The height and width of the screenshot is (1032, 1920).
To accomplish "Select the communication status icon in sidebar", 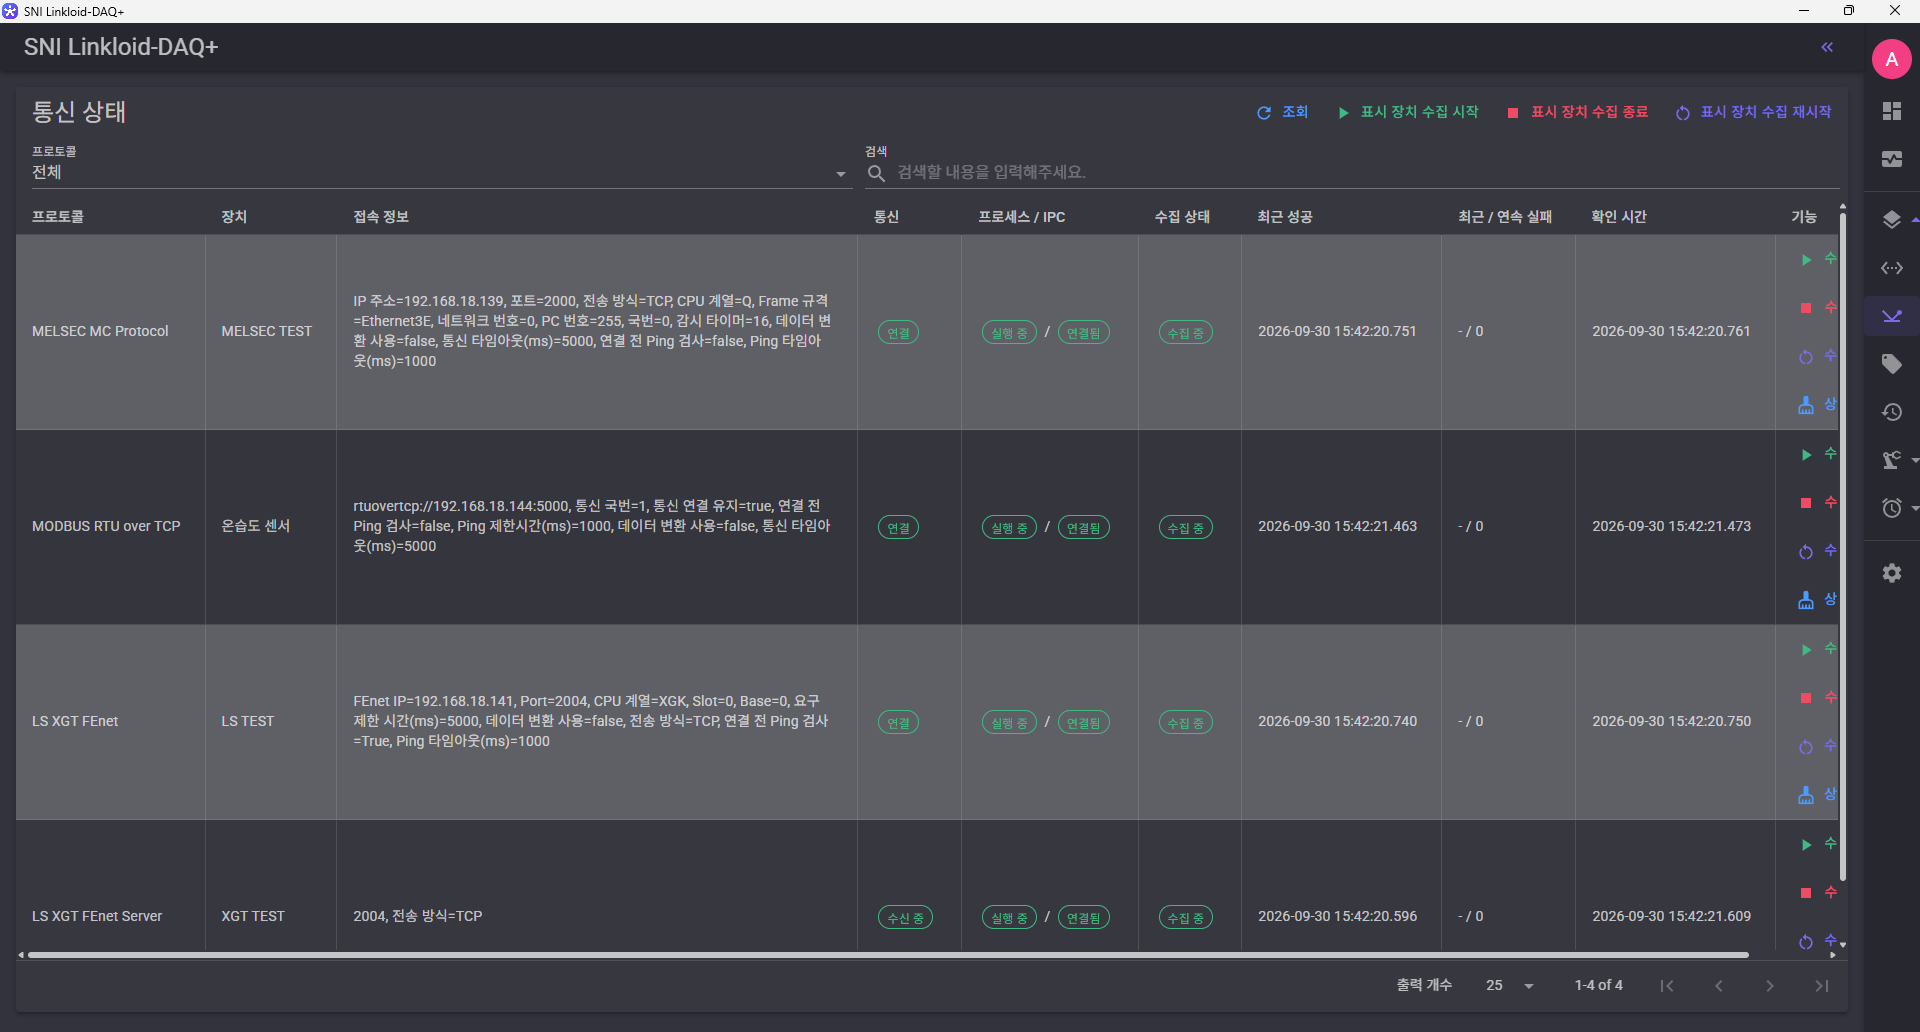I will 1891,316.
